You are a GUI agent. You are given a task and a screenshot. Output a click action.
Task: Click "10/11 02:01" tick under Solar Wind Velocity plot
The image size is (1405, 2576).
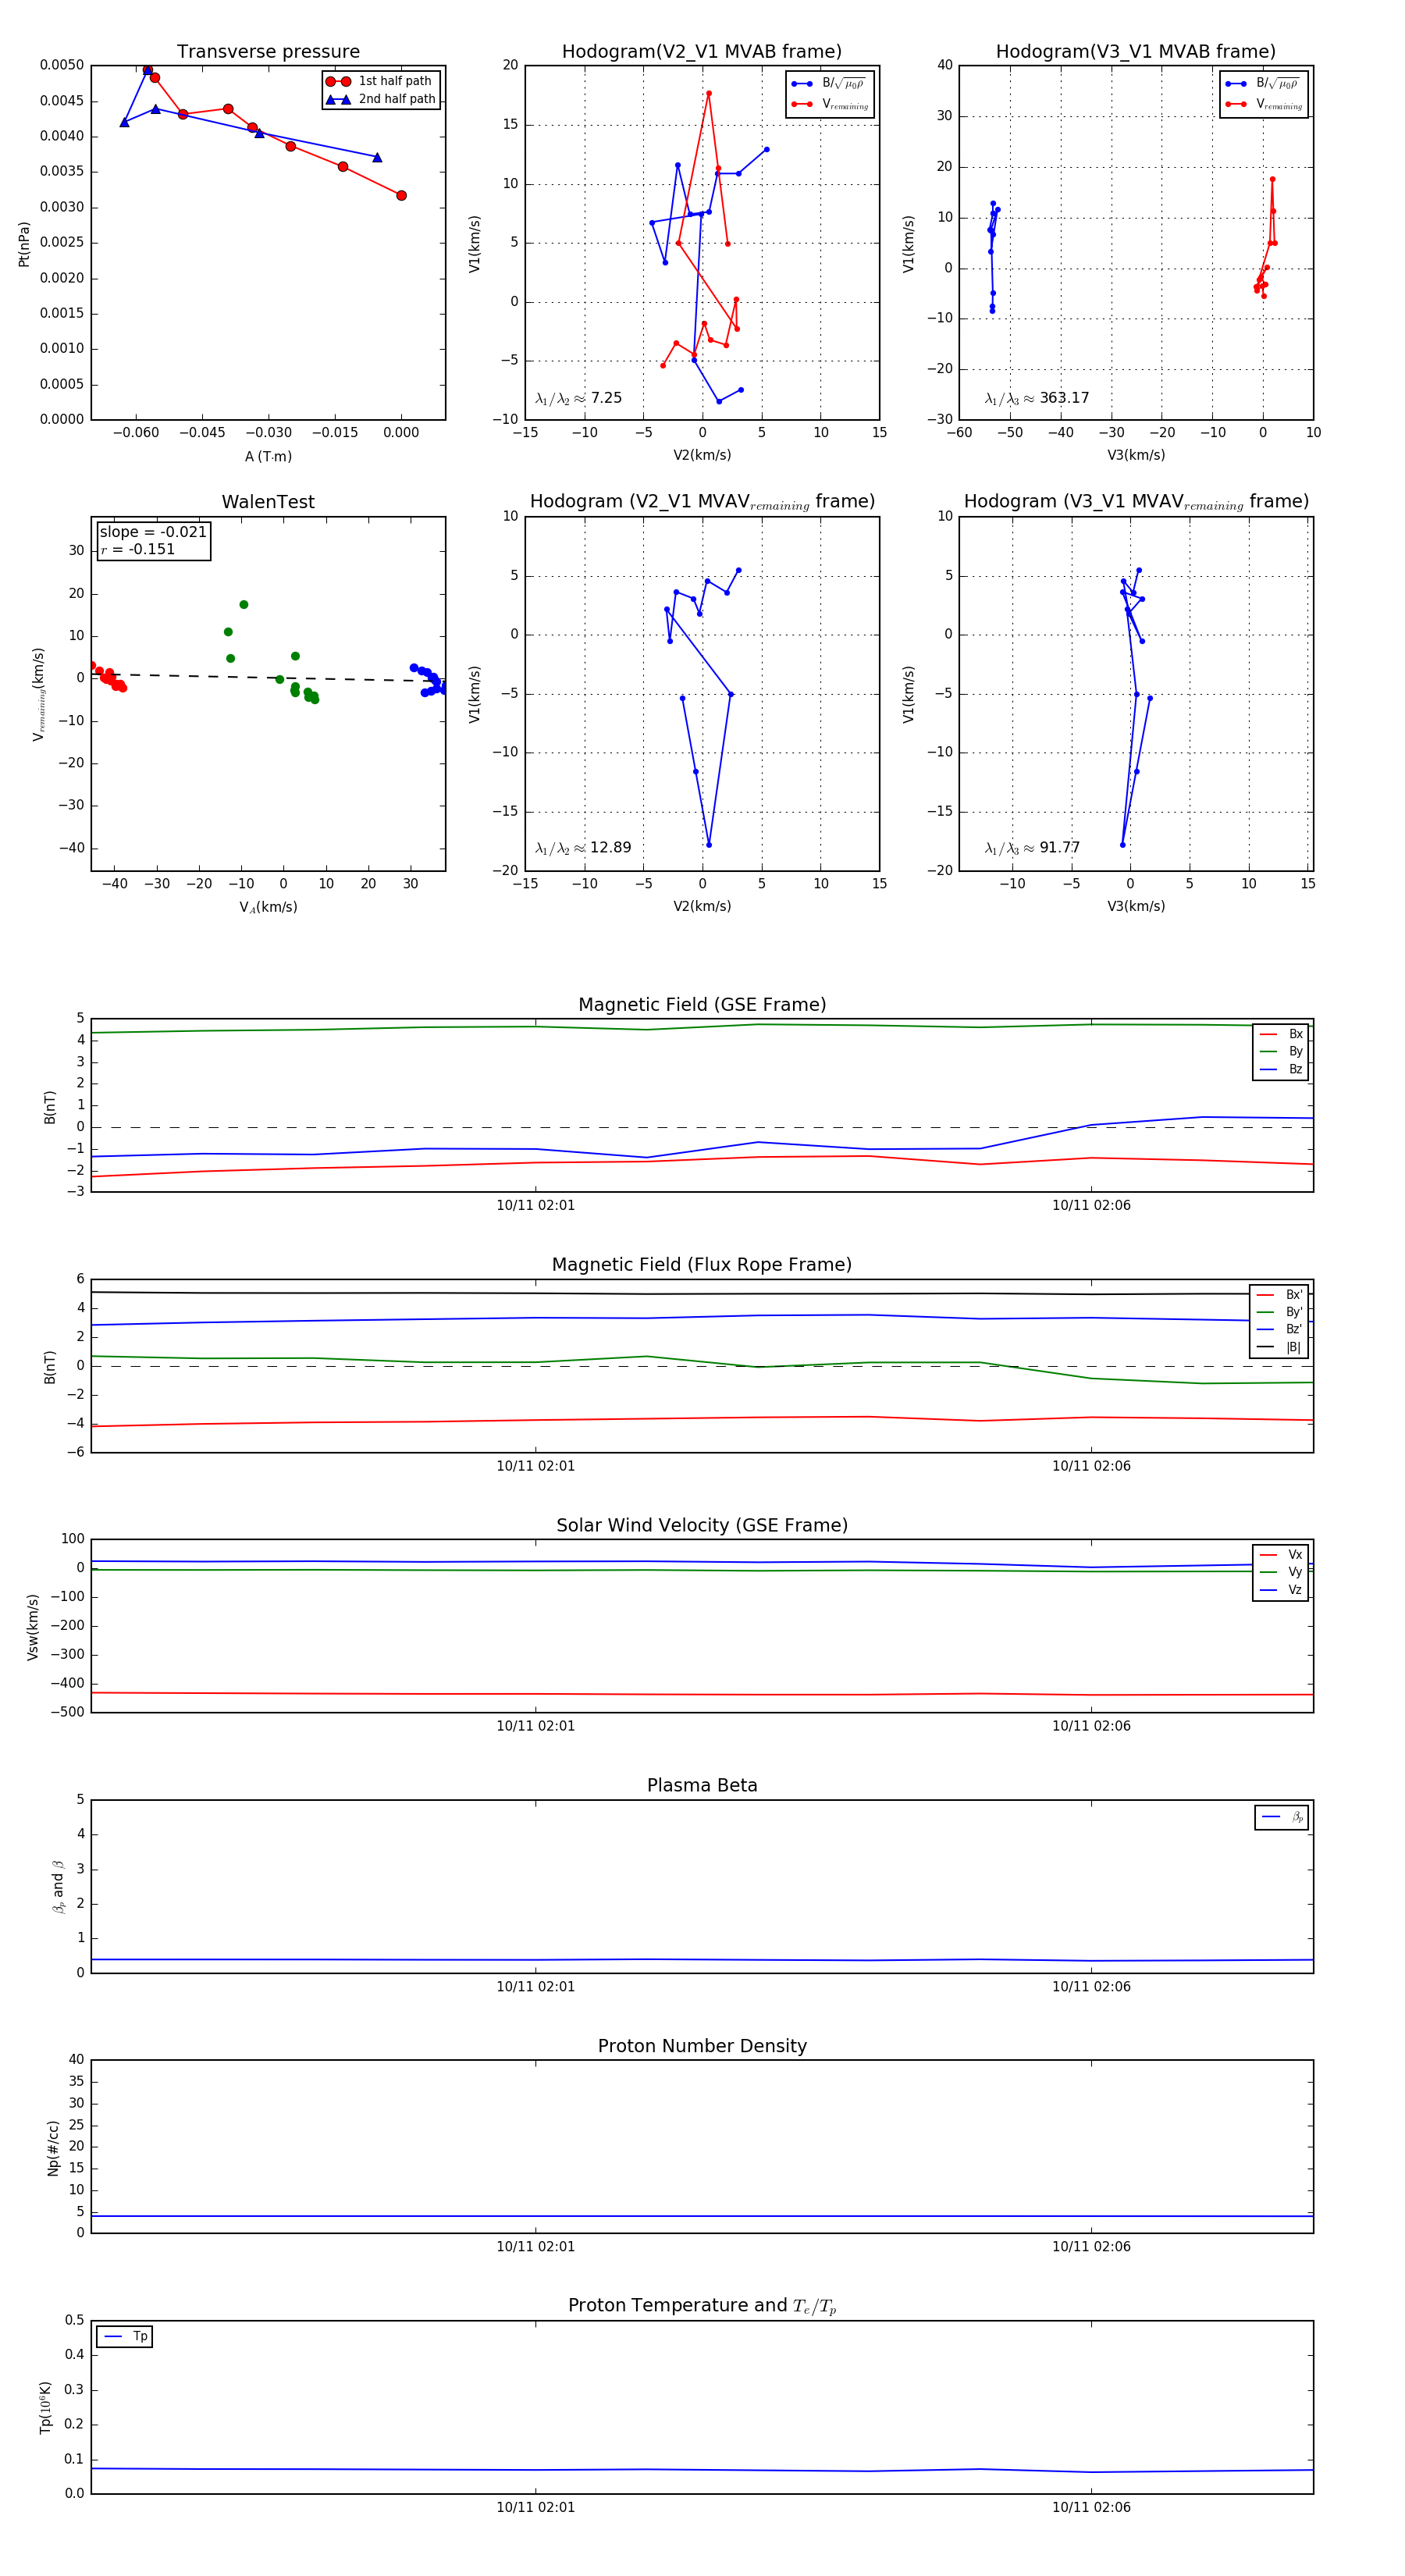(536, 1726)
